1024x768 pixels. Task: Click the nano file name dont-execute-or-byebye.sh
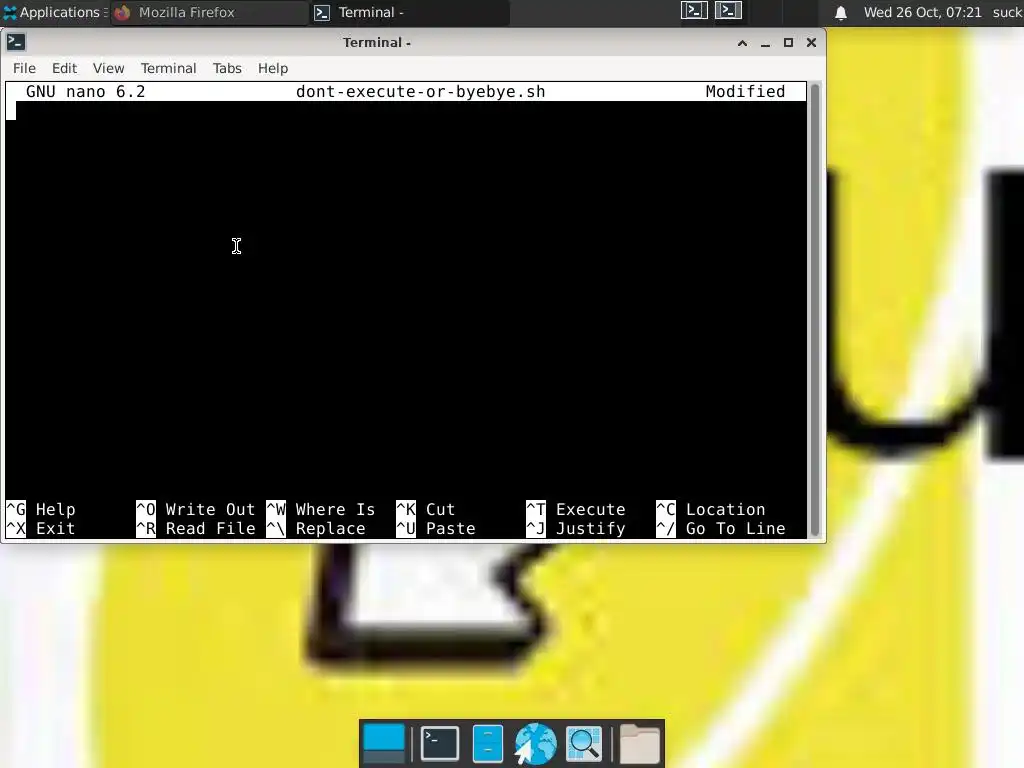(421, 91)
